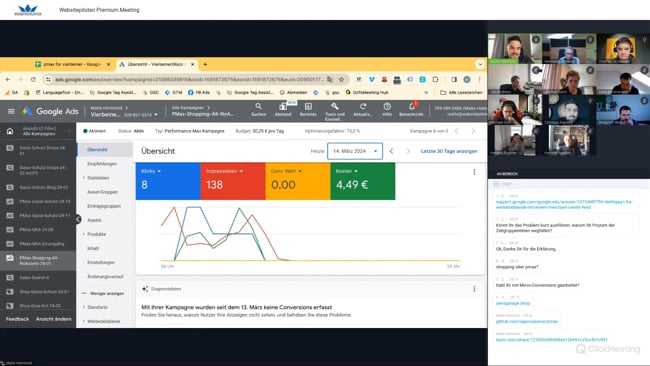Viewport: 650px width, 366px height.
Task: Reload the browser page
Action: click(33, 79)
